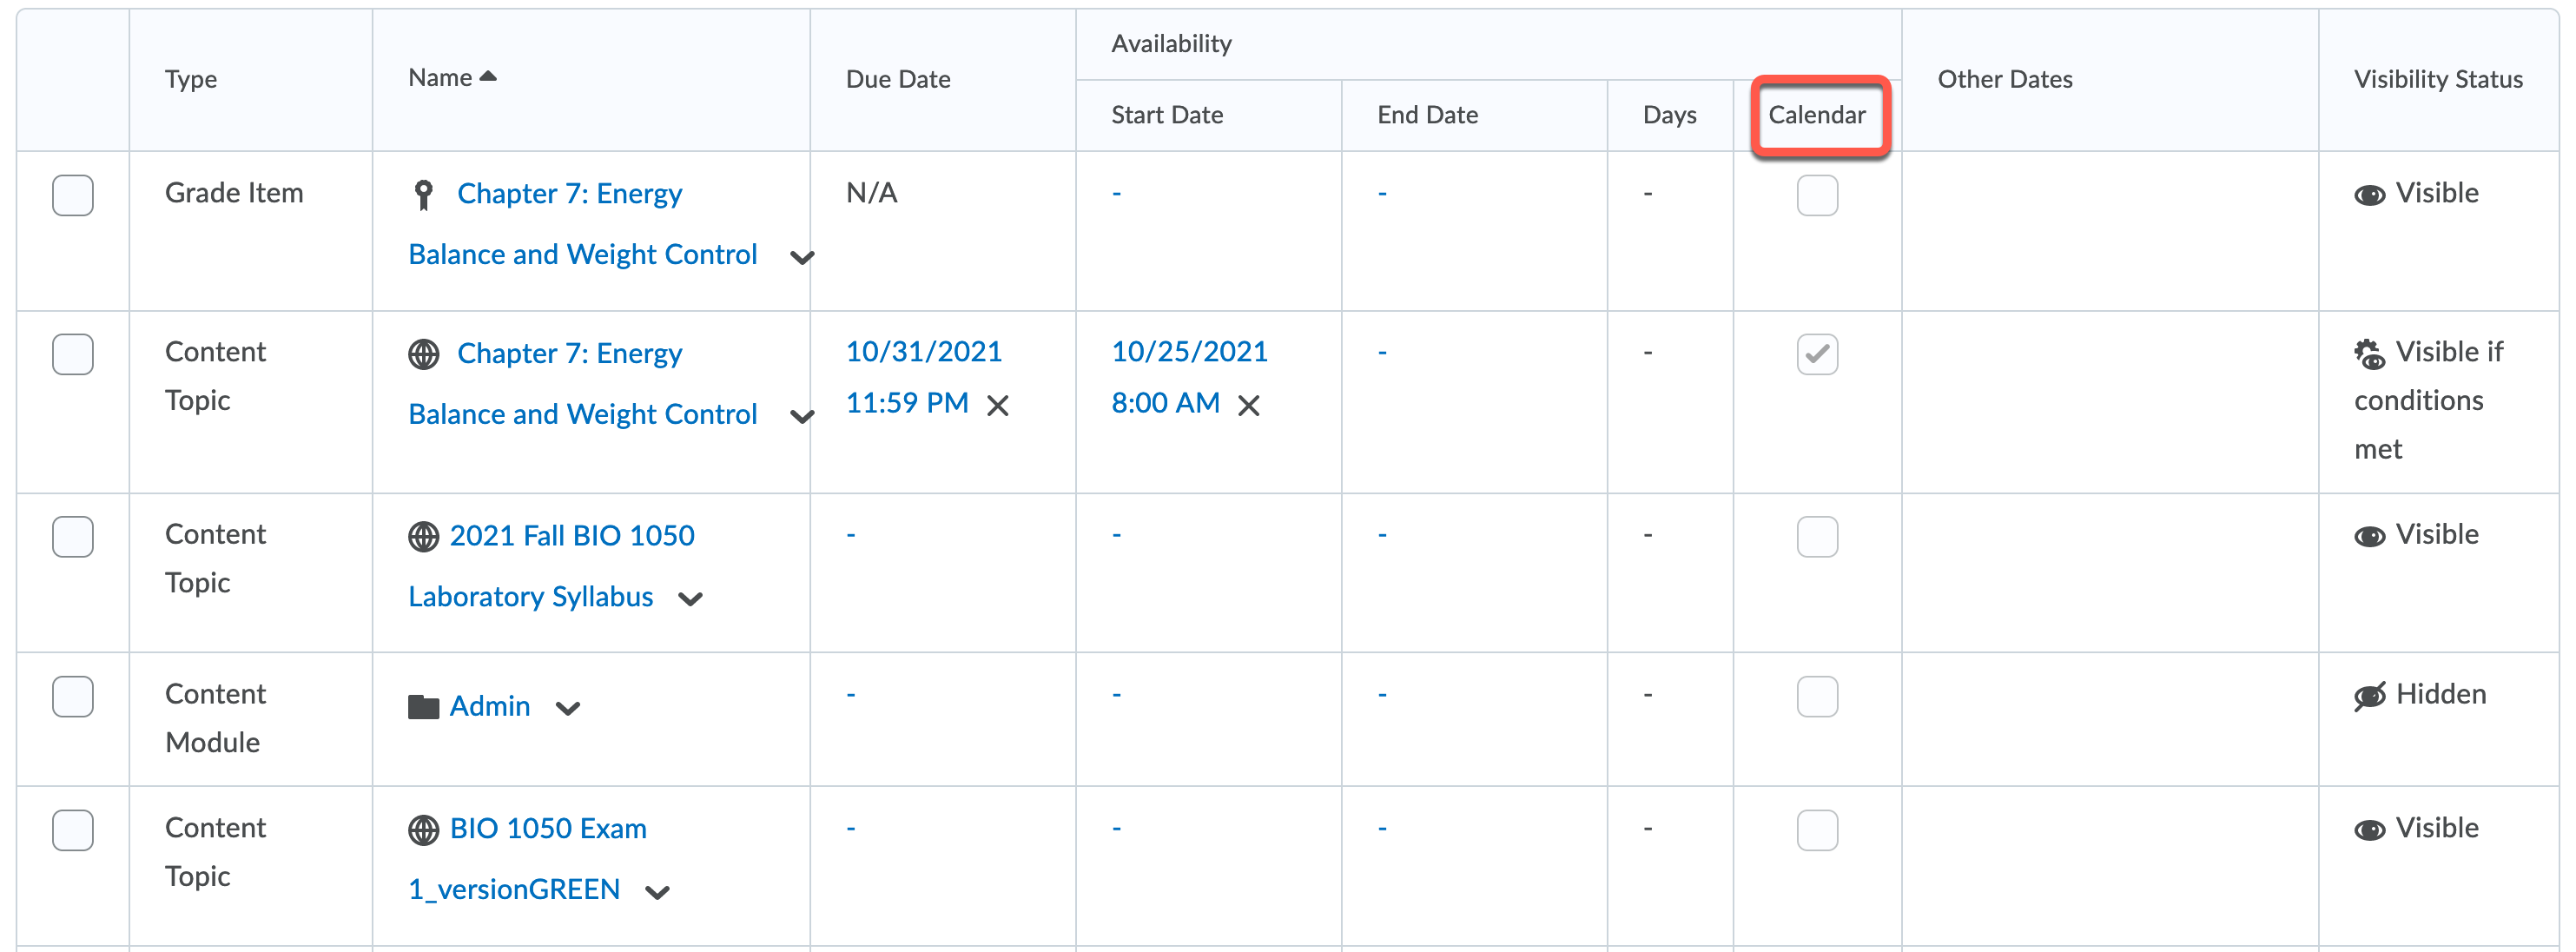Select the Admin Content Module row checkbox

(x=73, y=696)
